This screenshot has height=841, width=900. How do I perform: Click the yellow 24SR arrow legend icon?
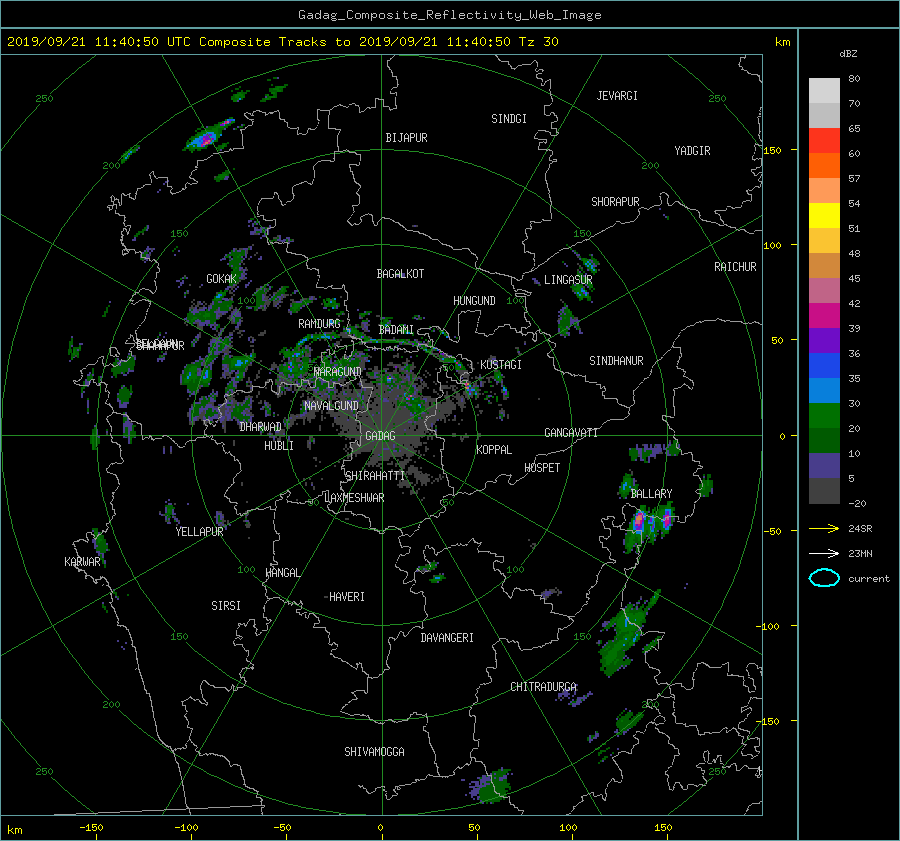coord(824,529)
